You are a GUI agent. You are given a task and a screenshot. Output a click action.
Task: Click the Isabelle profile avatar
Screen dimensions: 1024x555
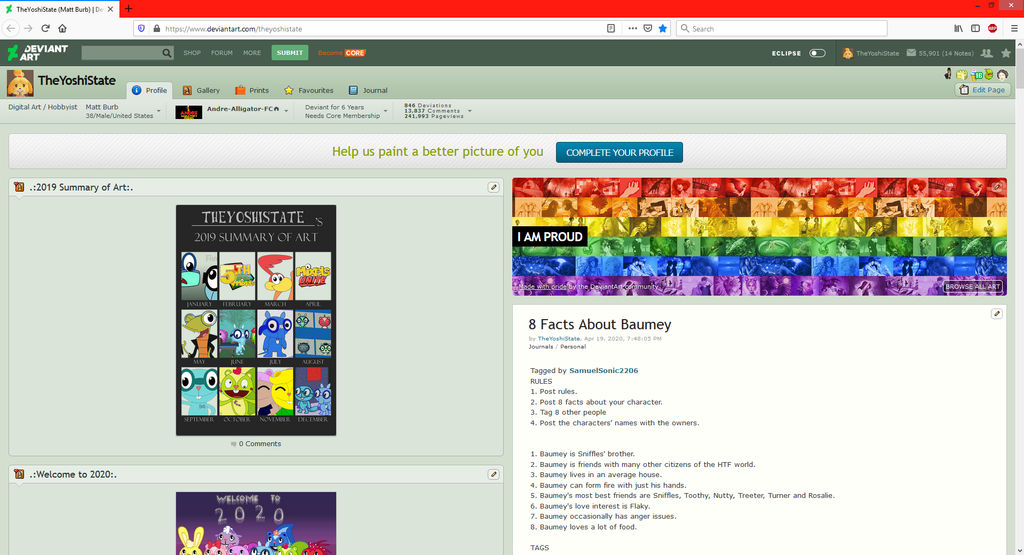(x=20, y=83)
